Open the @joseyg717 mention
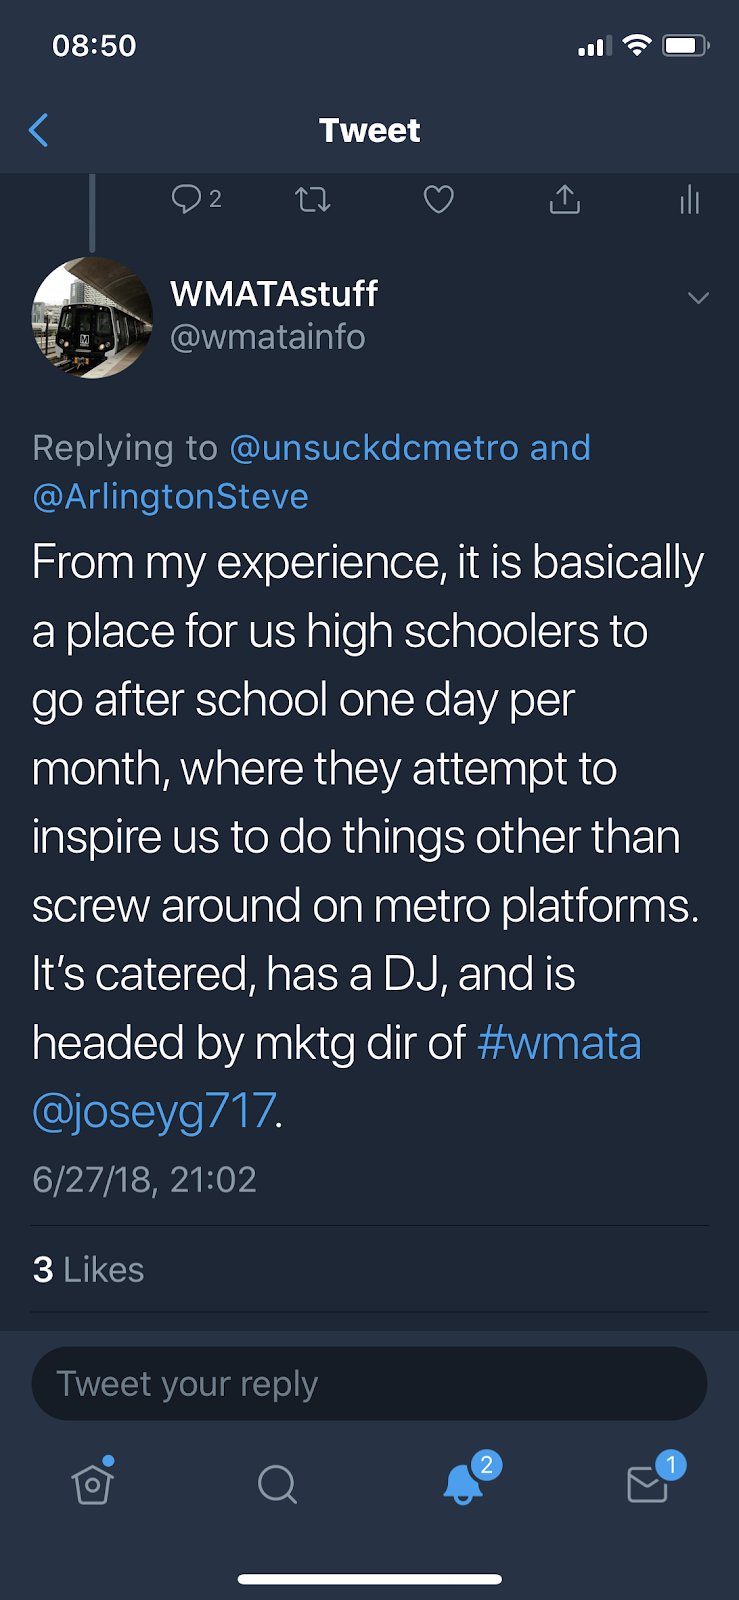The height and width of the screenshot is (1600, 739). point(154,1111)
